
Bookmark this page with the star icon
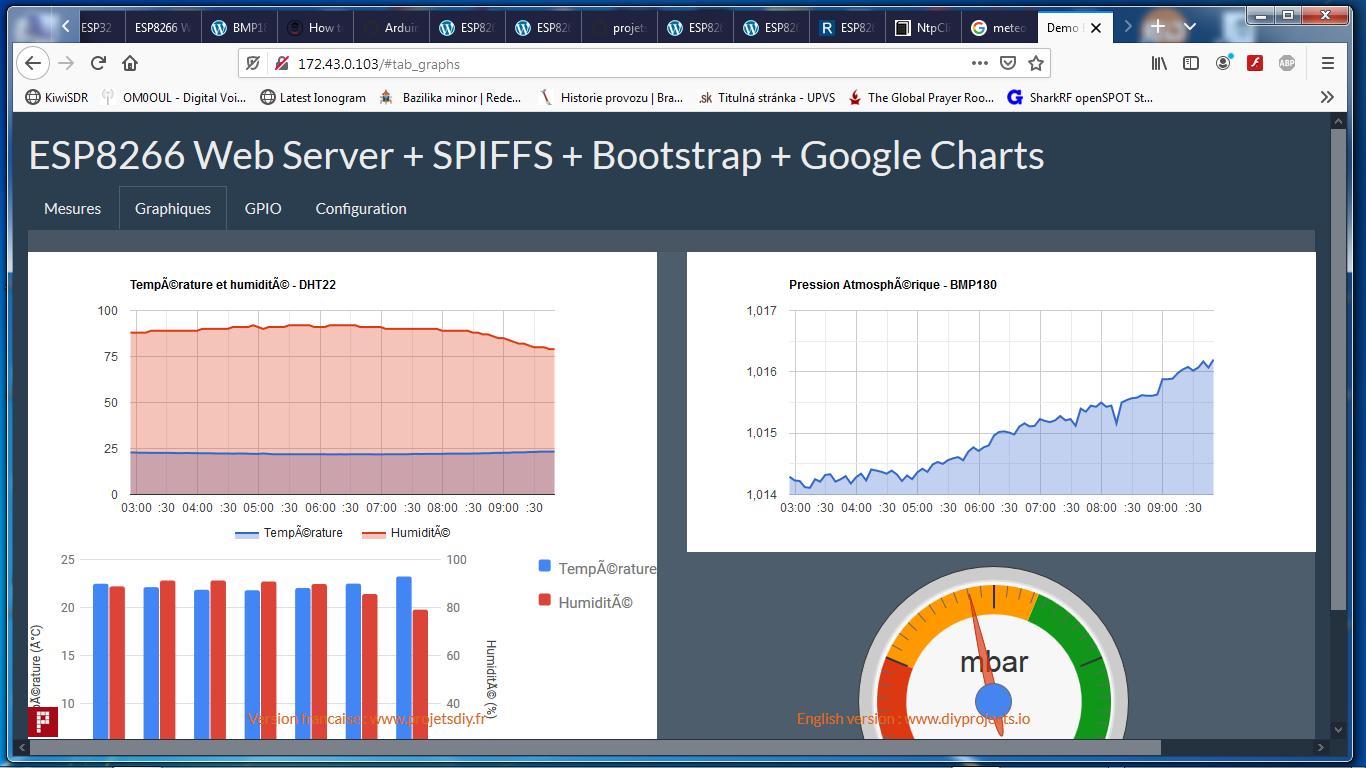tap(1036, 63)
